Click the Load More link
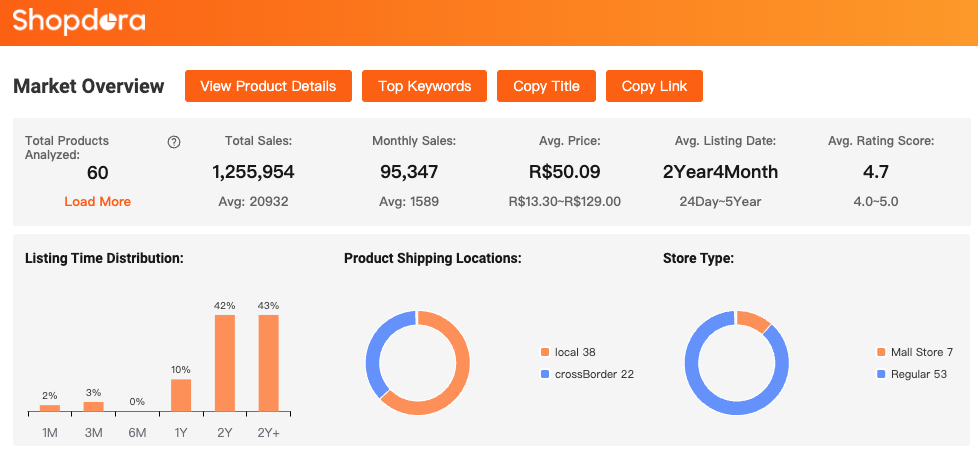Screen dimensions: 978x455 (x=97, y=201)
